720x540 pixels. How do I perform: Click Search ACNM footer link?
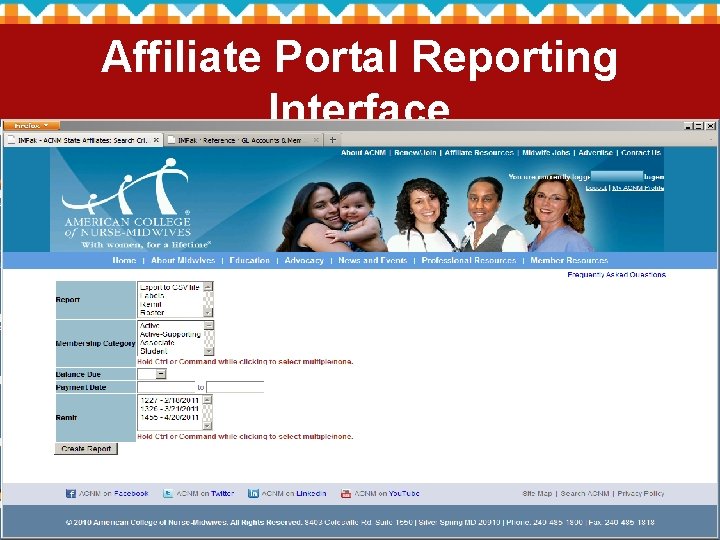tap(585, 494)
